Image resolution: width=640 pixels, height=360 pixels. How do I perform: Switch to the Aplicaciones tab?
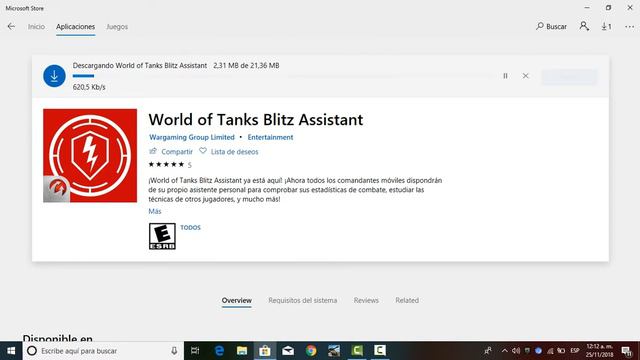point(76,27)
